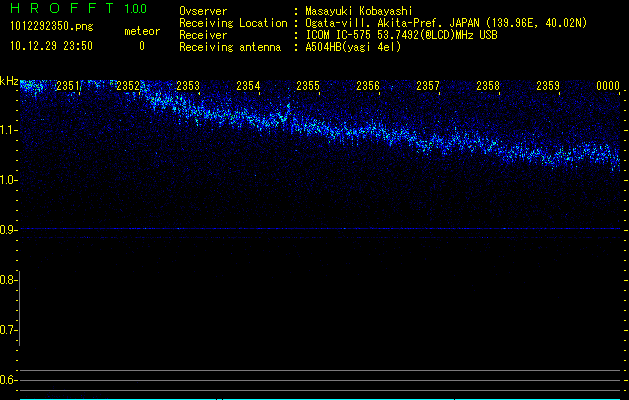Click the 2359 time marker
Screen dimensions: 629x400
coord(548,86)
